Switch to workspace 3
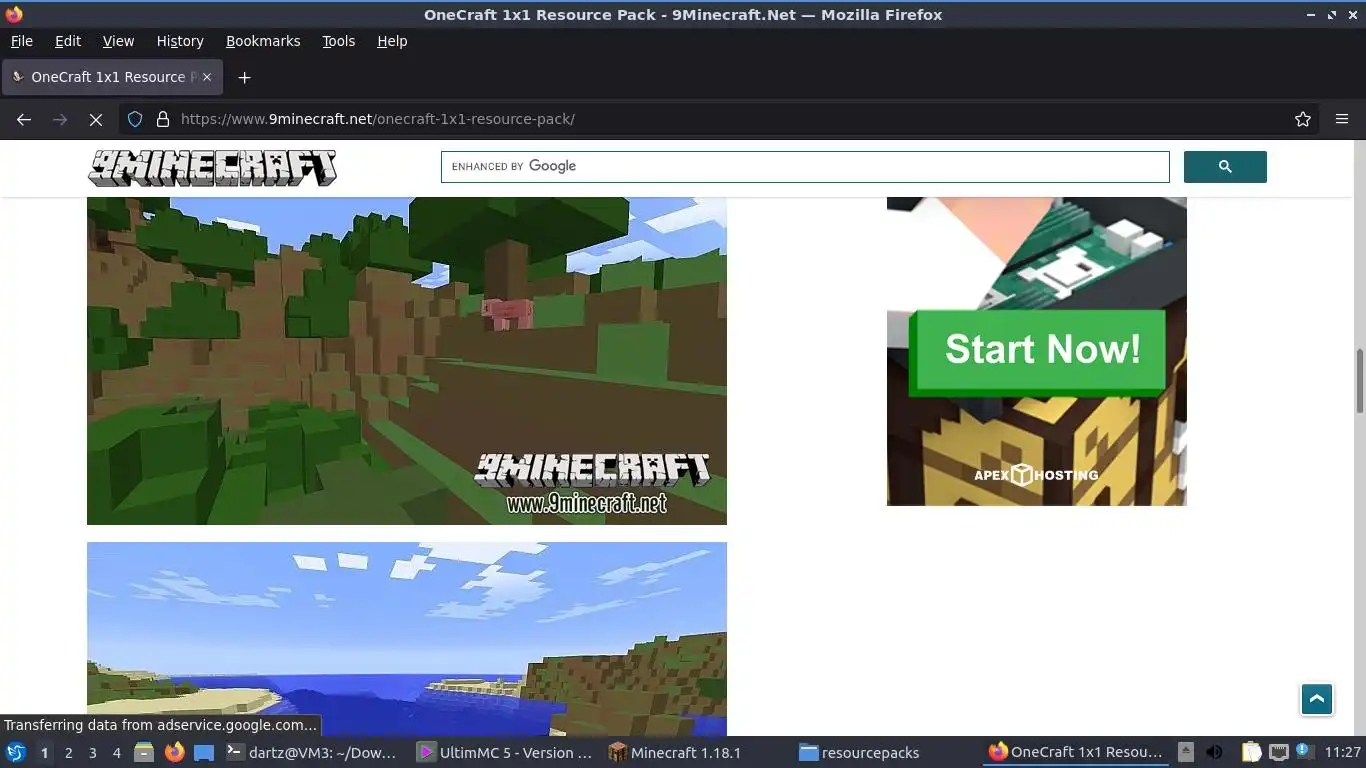Image resolution: width=1366 pixels, height=768 pixels. coord(92,752)
